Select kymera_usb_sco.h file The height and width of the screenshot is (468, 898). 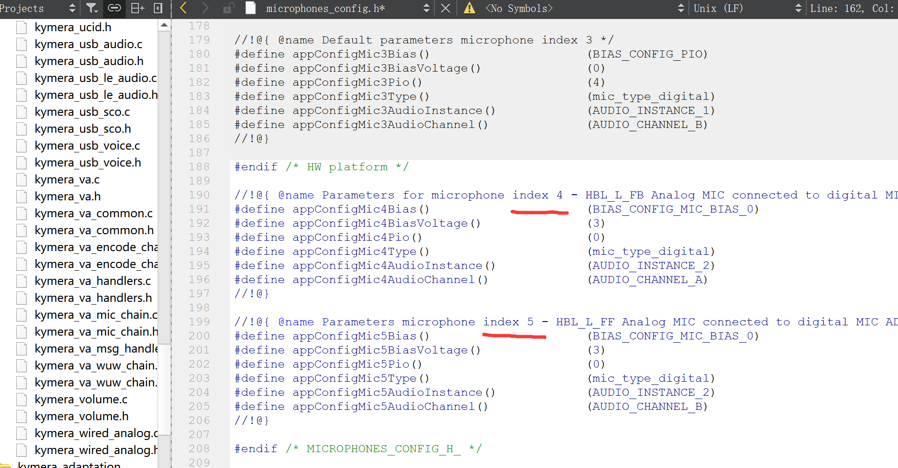pos(82,128)
